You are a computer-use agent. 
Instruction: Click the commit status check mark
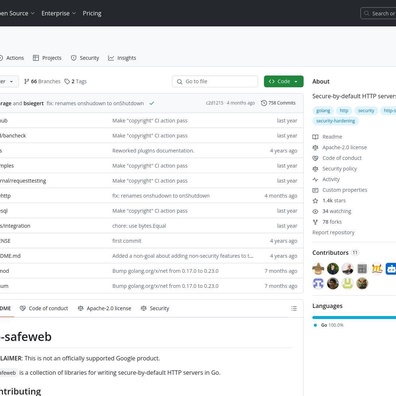pyautogui.click(x=152, y=103)
